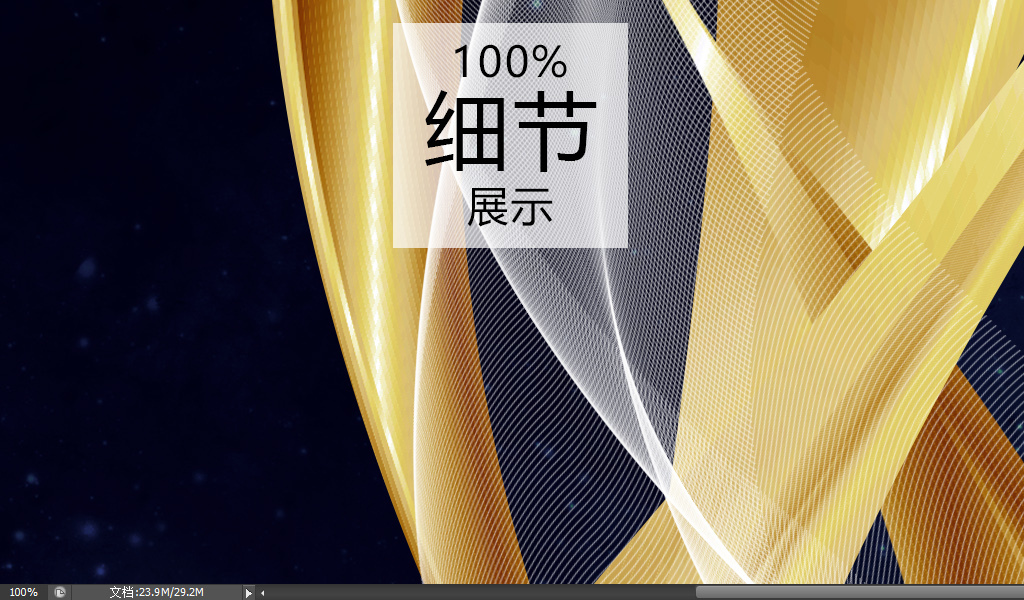This screenshot has height=600, width=1024.
Task: Click the 细 character in the canvas title
Action: 465,132
